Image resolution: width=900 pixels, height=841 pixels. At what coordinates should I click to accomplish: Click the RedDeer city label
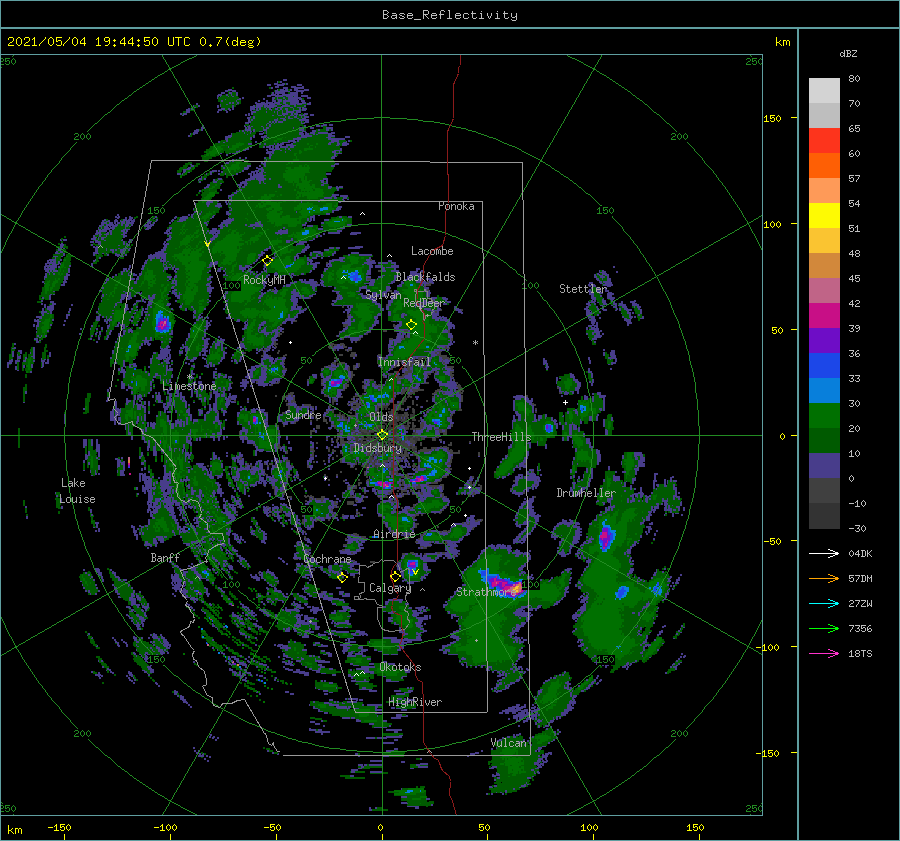coord(424,303)
